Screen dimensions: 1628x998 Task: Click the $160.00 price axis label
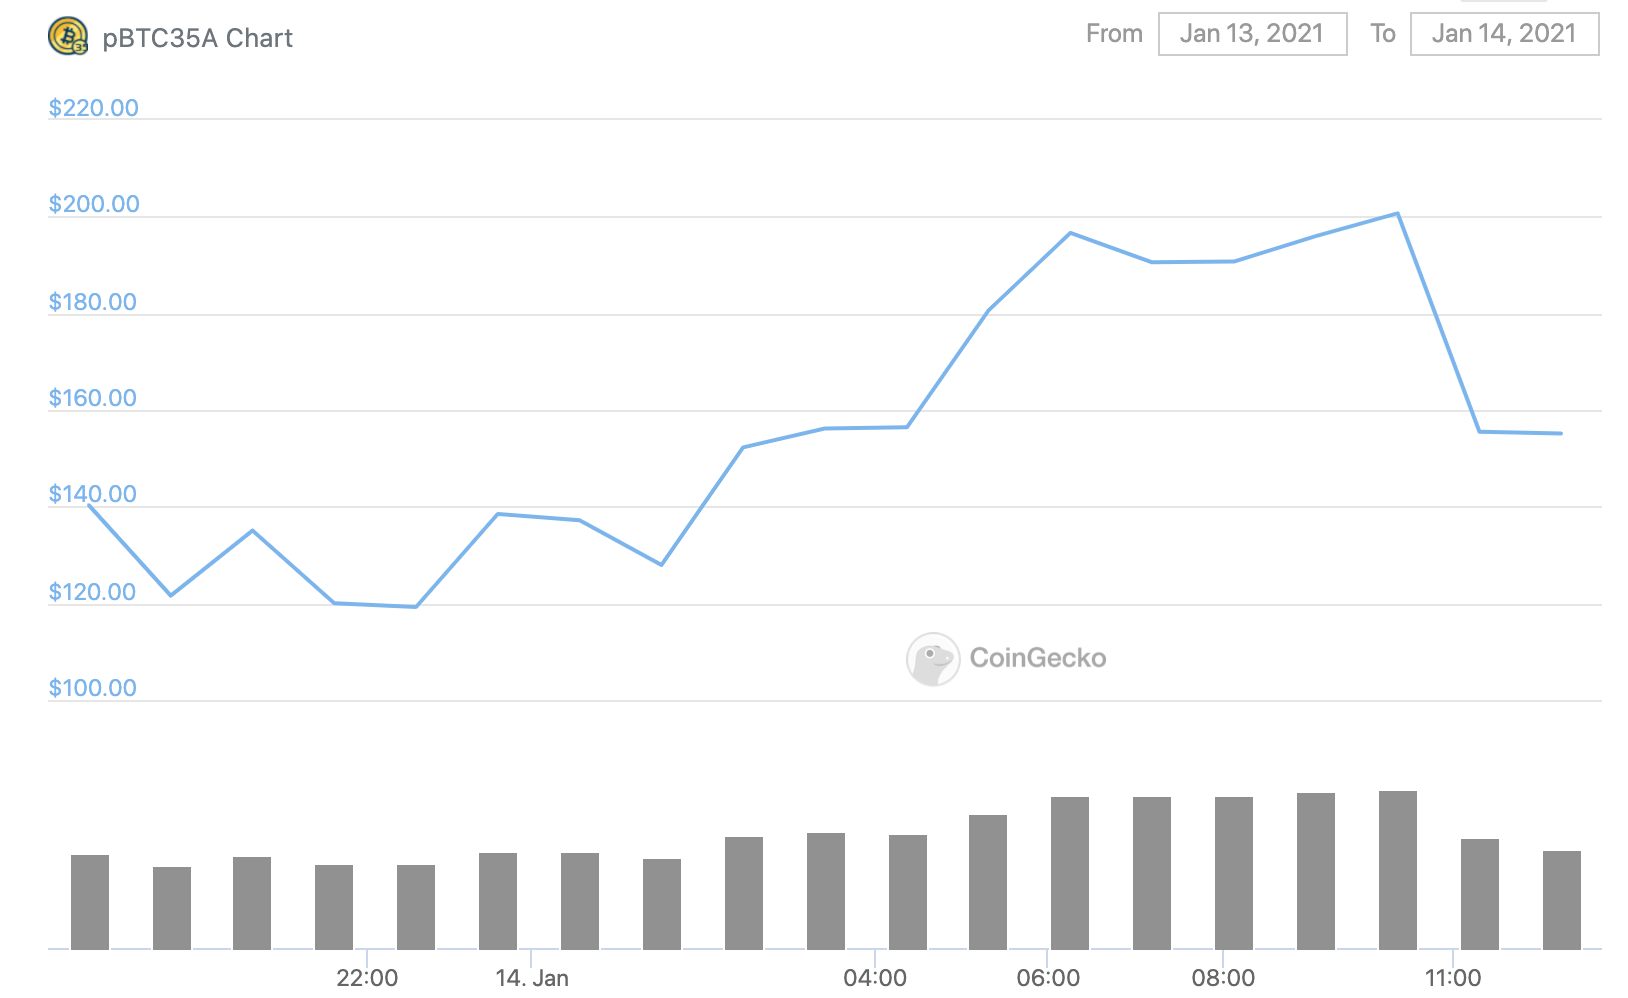coord(93,398)
